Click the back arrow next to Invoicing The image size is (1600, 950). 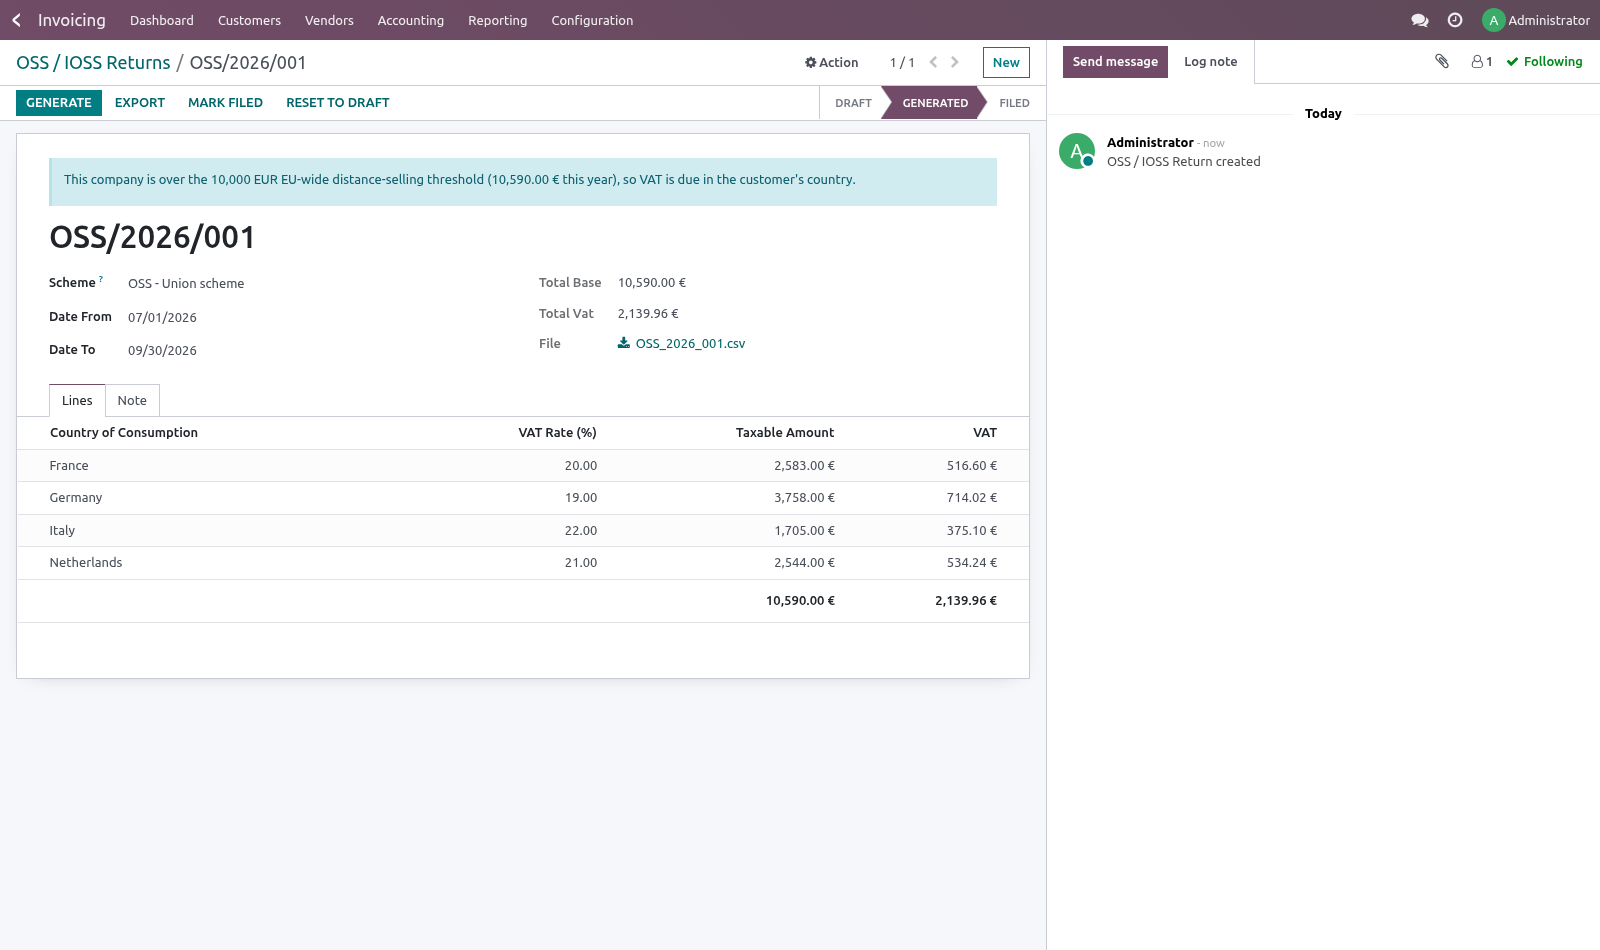pos(16,20)
